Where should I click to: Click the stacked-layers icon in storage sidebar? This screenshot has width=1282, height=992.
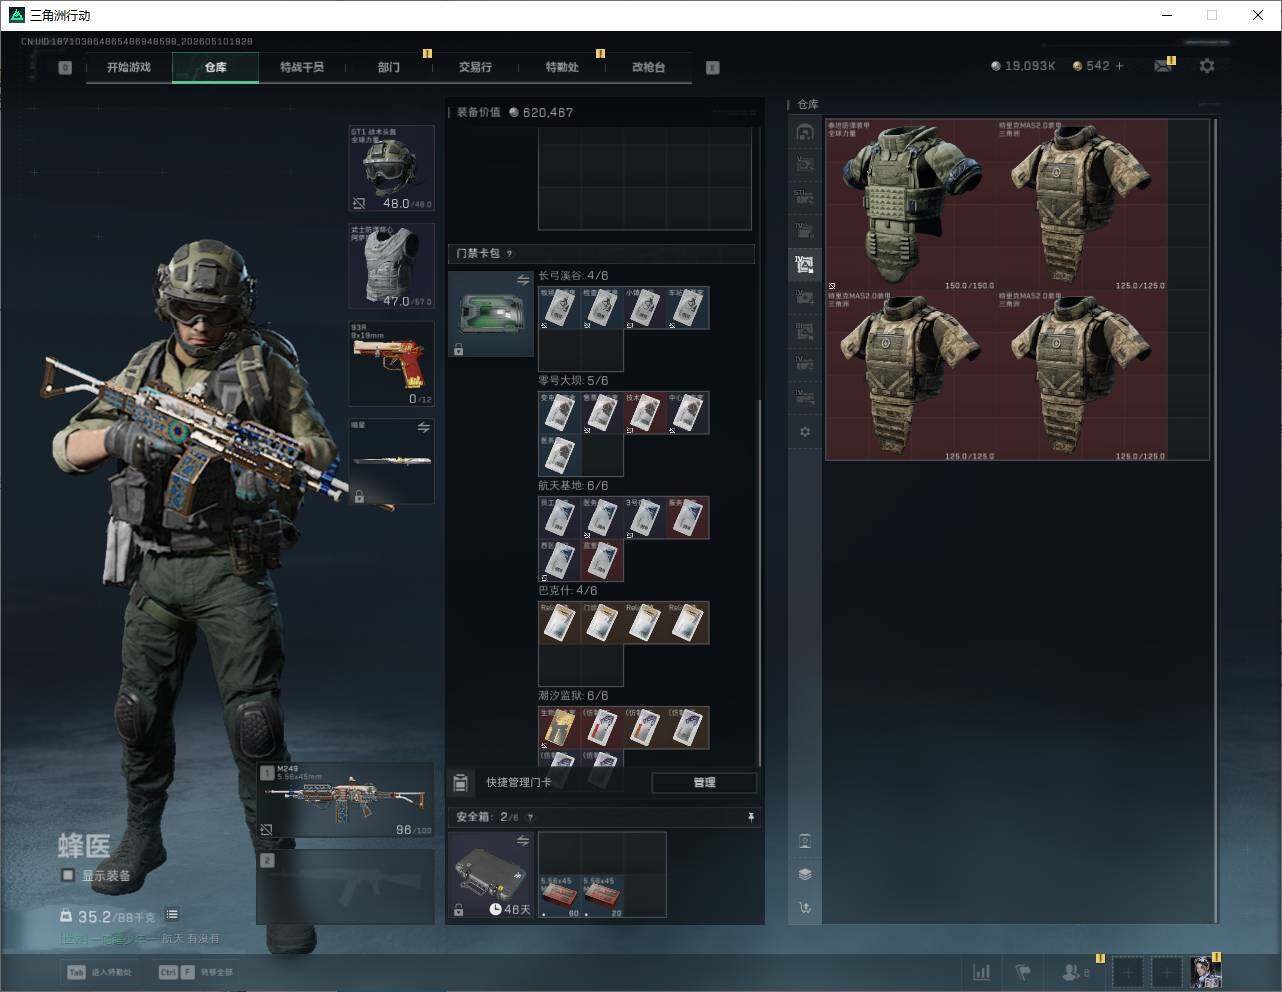805,874
